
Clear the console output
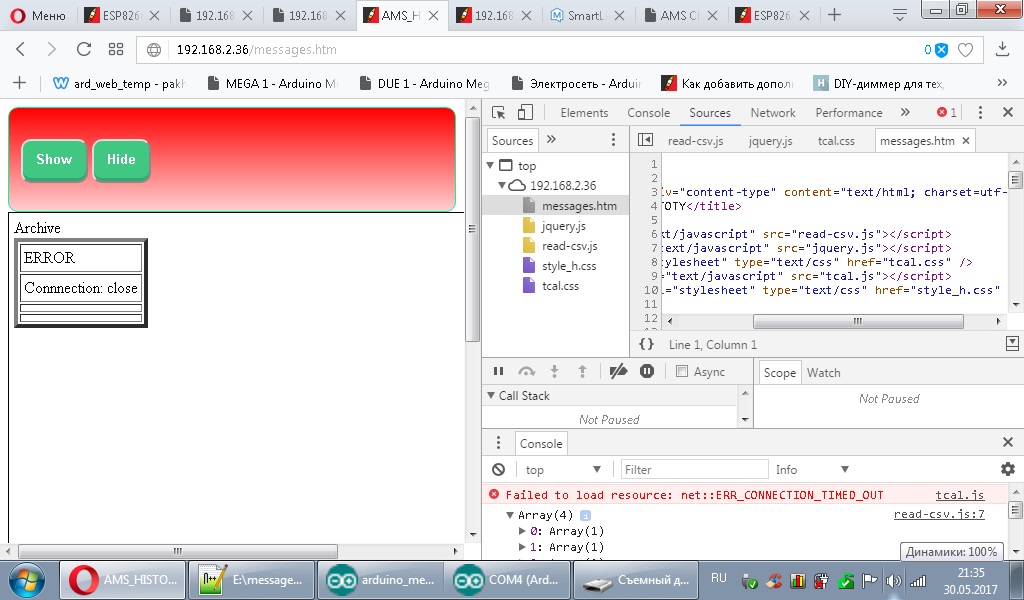click(x=498, y=469)
